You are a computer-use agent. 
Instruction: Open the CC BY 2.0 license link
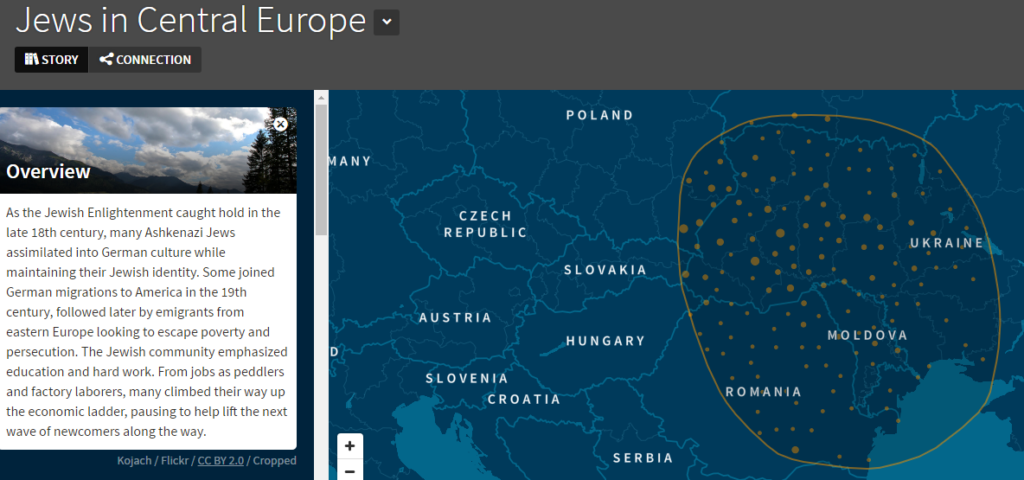pyautogui.click(x=221, y=460)
